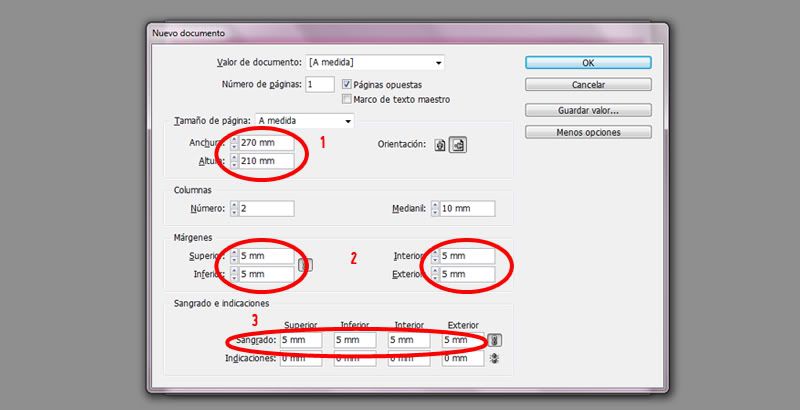Click Interior margin stepper arrows
800x410 pixels.
point(435,256)
